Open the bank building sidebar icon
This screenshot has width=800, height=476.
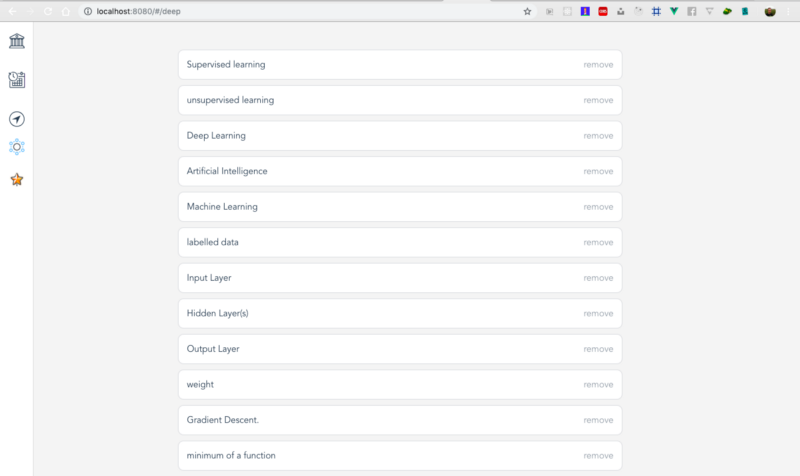[x=16, y=41]
